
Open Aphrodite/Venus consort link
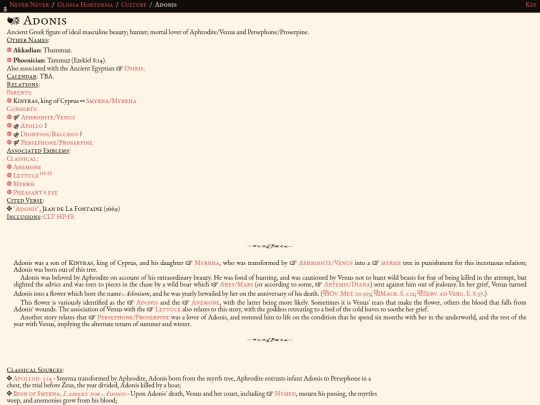click(x=48, y=117)
